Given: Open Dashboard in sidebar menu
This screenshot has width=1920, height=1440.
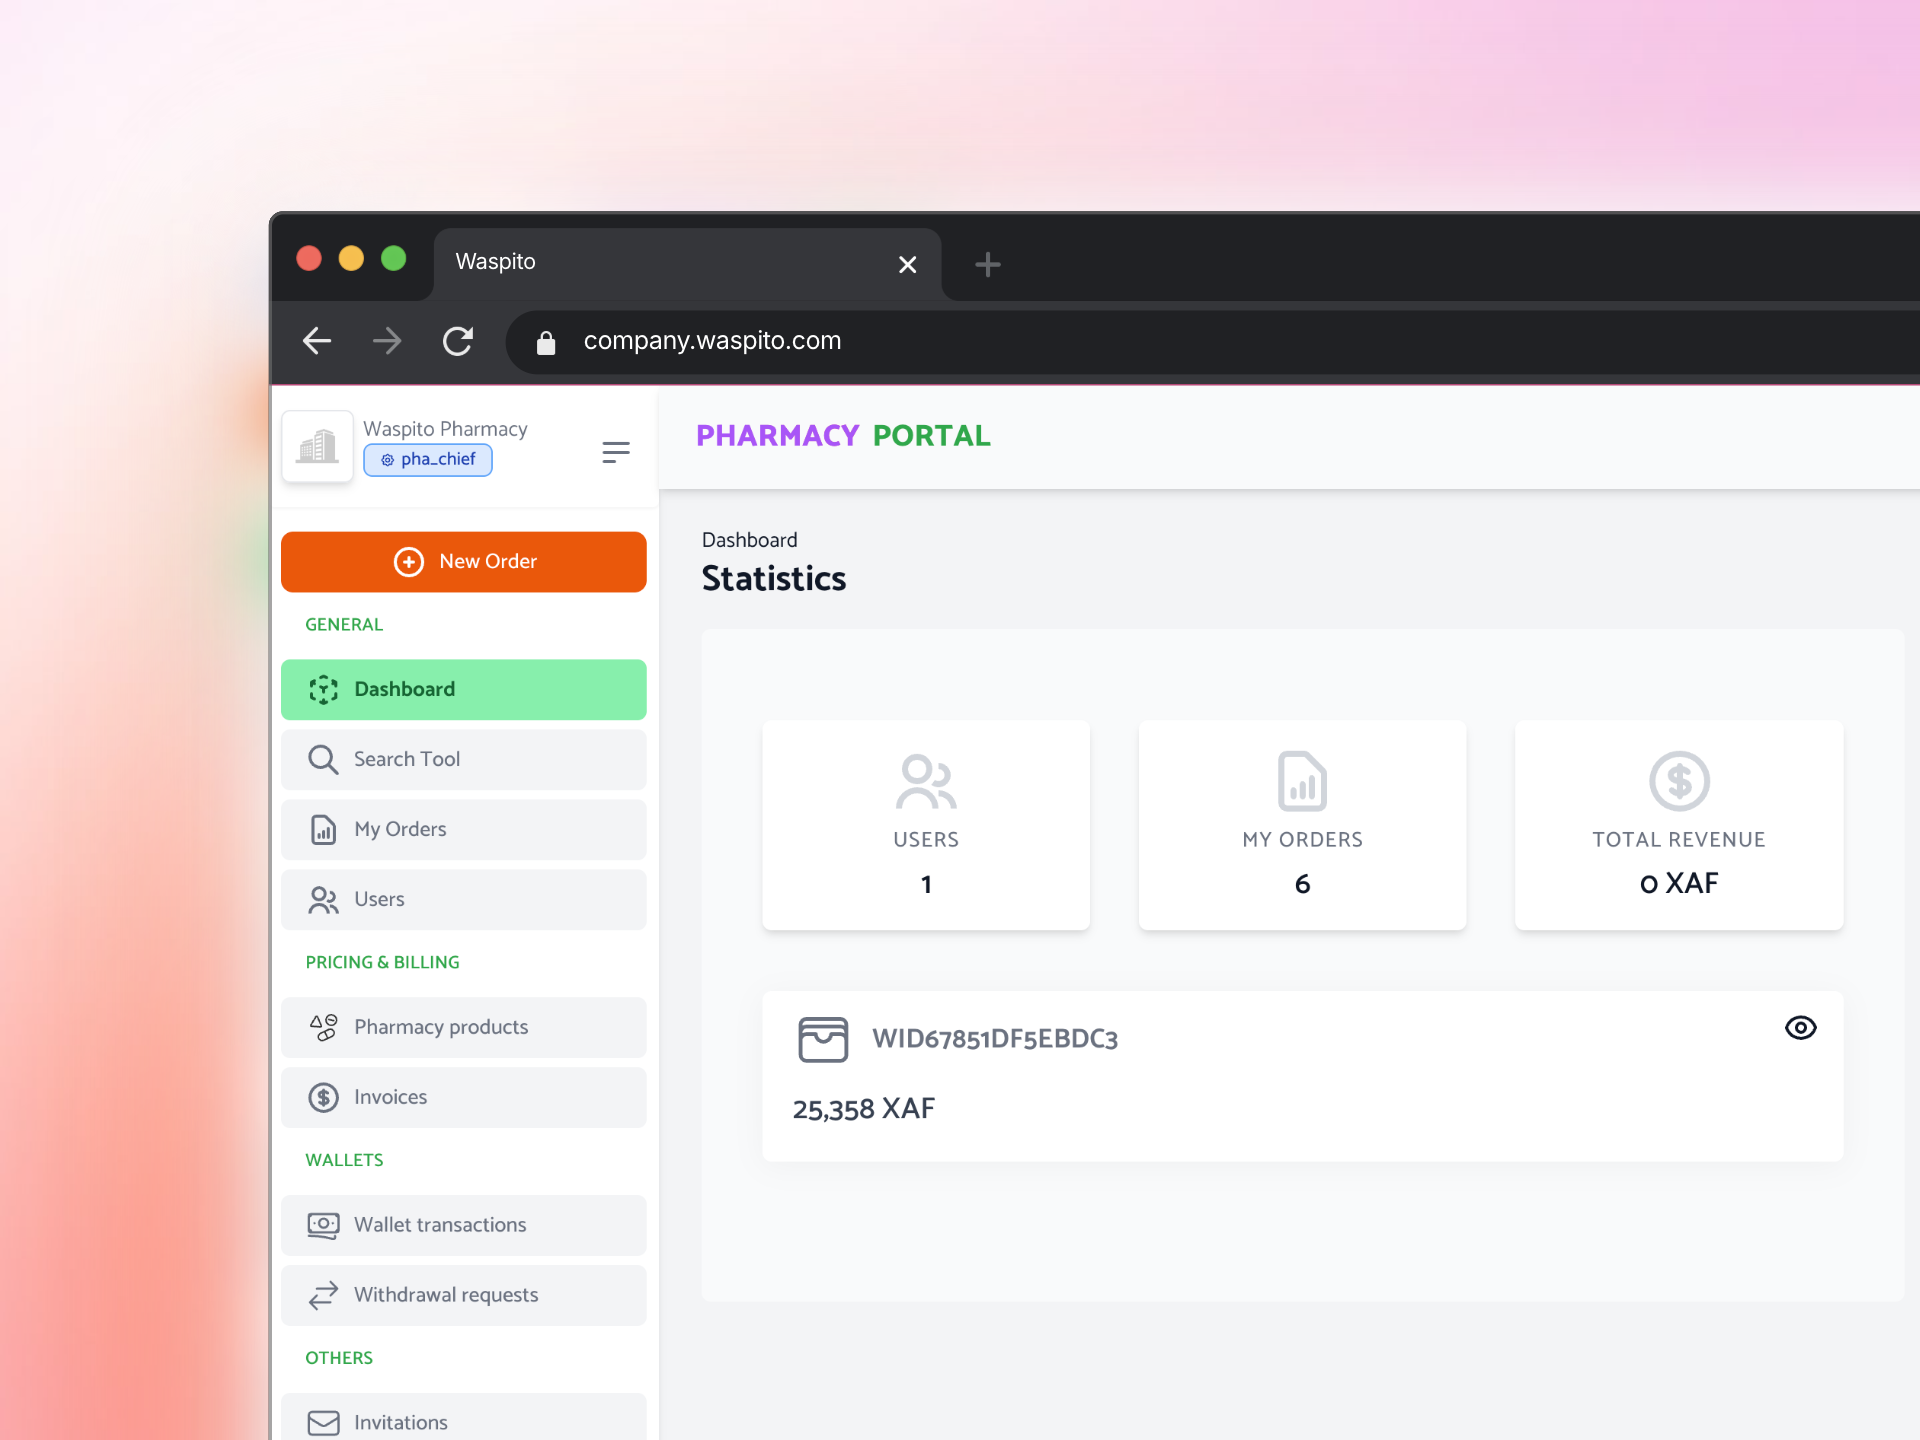Looking at the screenshot, I should [x=464, y=690].
